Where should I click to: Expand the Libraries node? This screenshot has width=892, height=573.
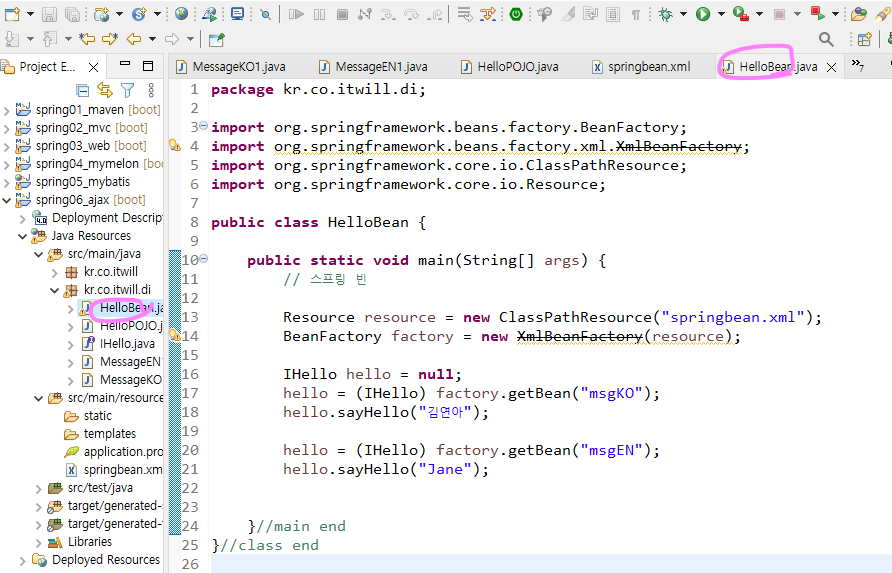[x=38, y=542]
